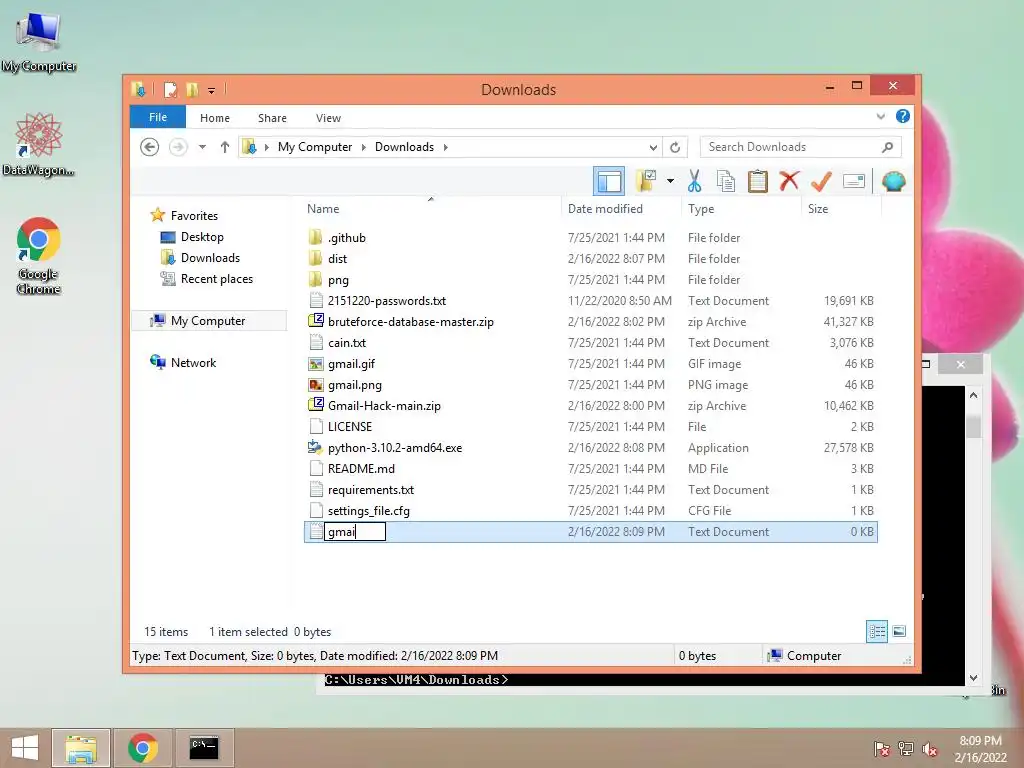Open Explorer help question mark icon
Image resolution: width=1024 pixels, height=768 pixels.
point(903,116)
